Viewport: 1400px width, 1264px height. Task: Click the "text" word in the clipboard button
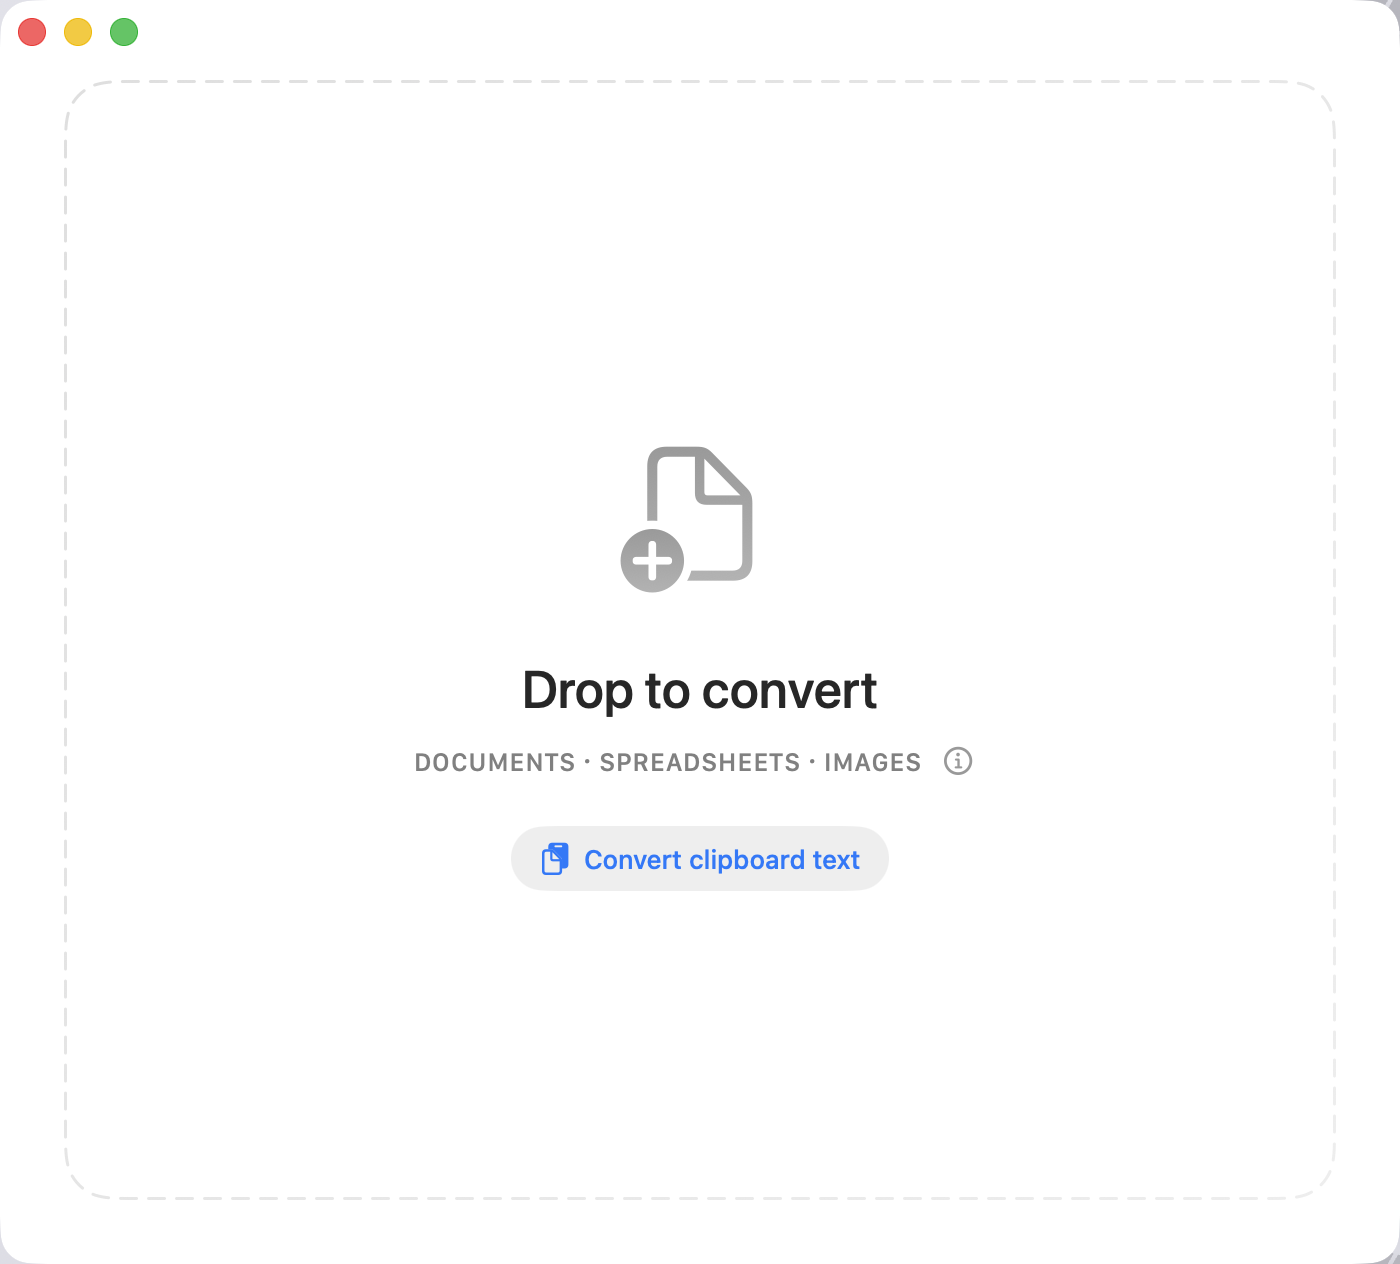click(x=836, y=860)
